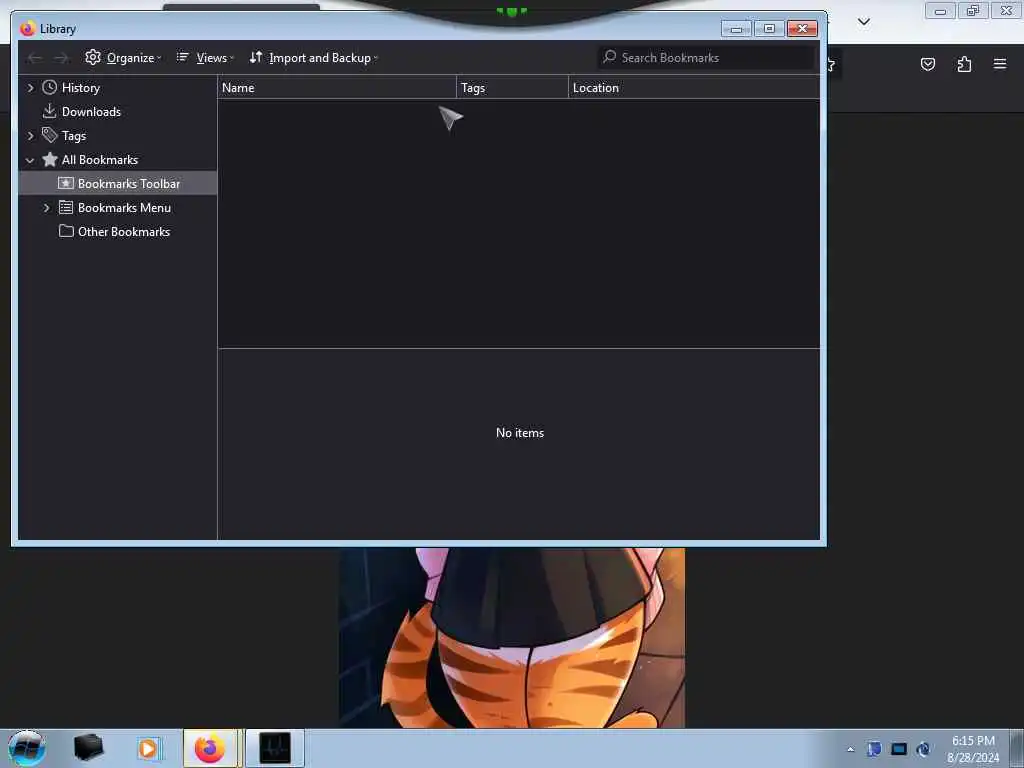Image resolution: width=1024 pixels, height=768 pixels.
Task: Maximize the Library window
Action: 769,29
